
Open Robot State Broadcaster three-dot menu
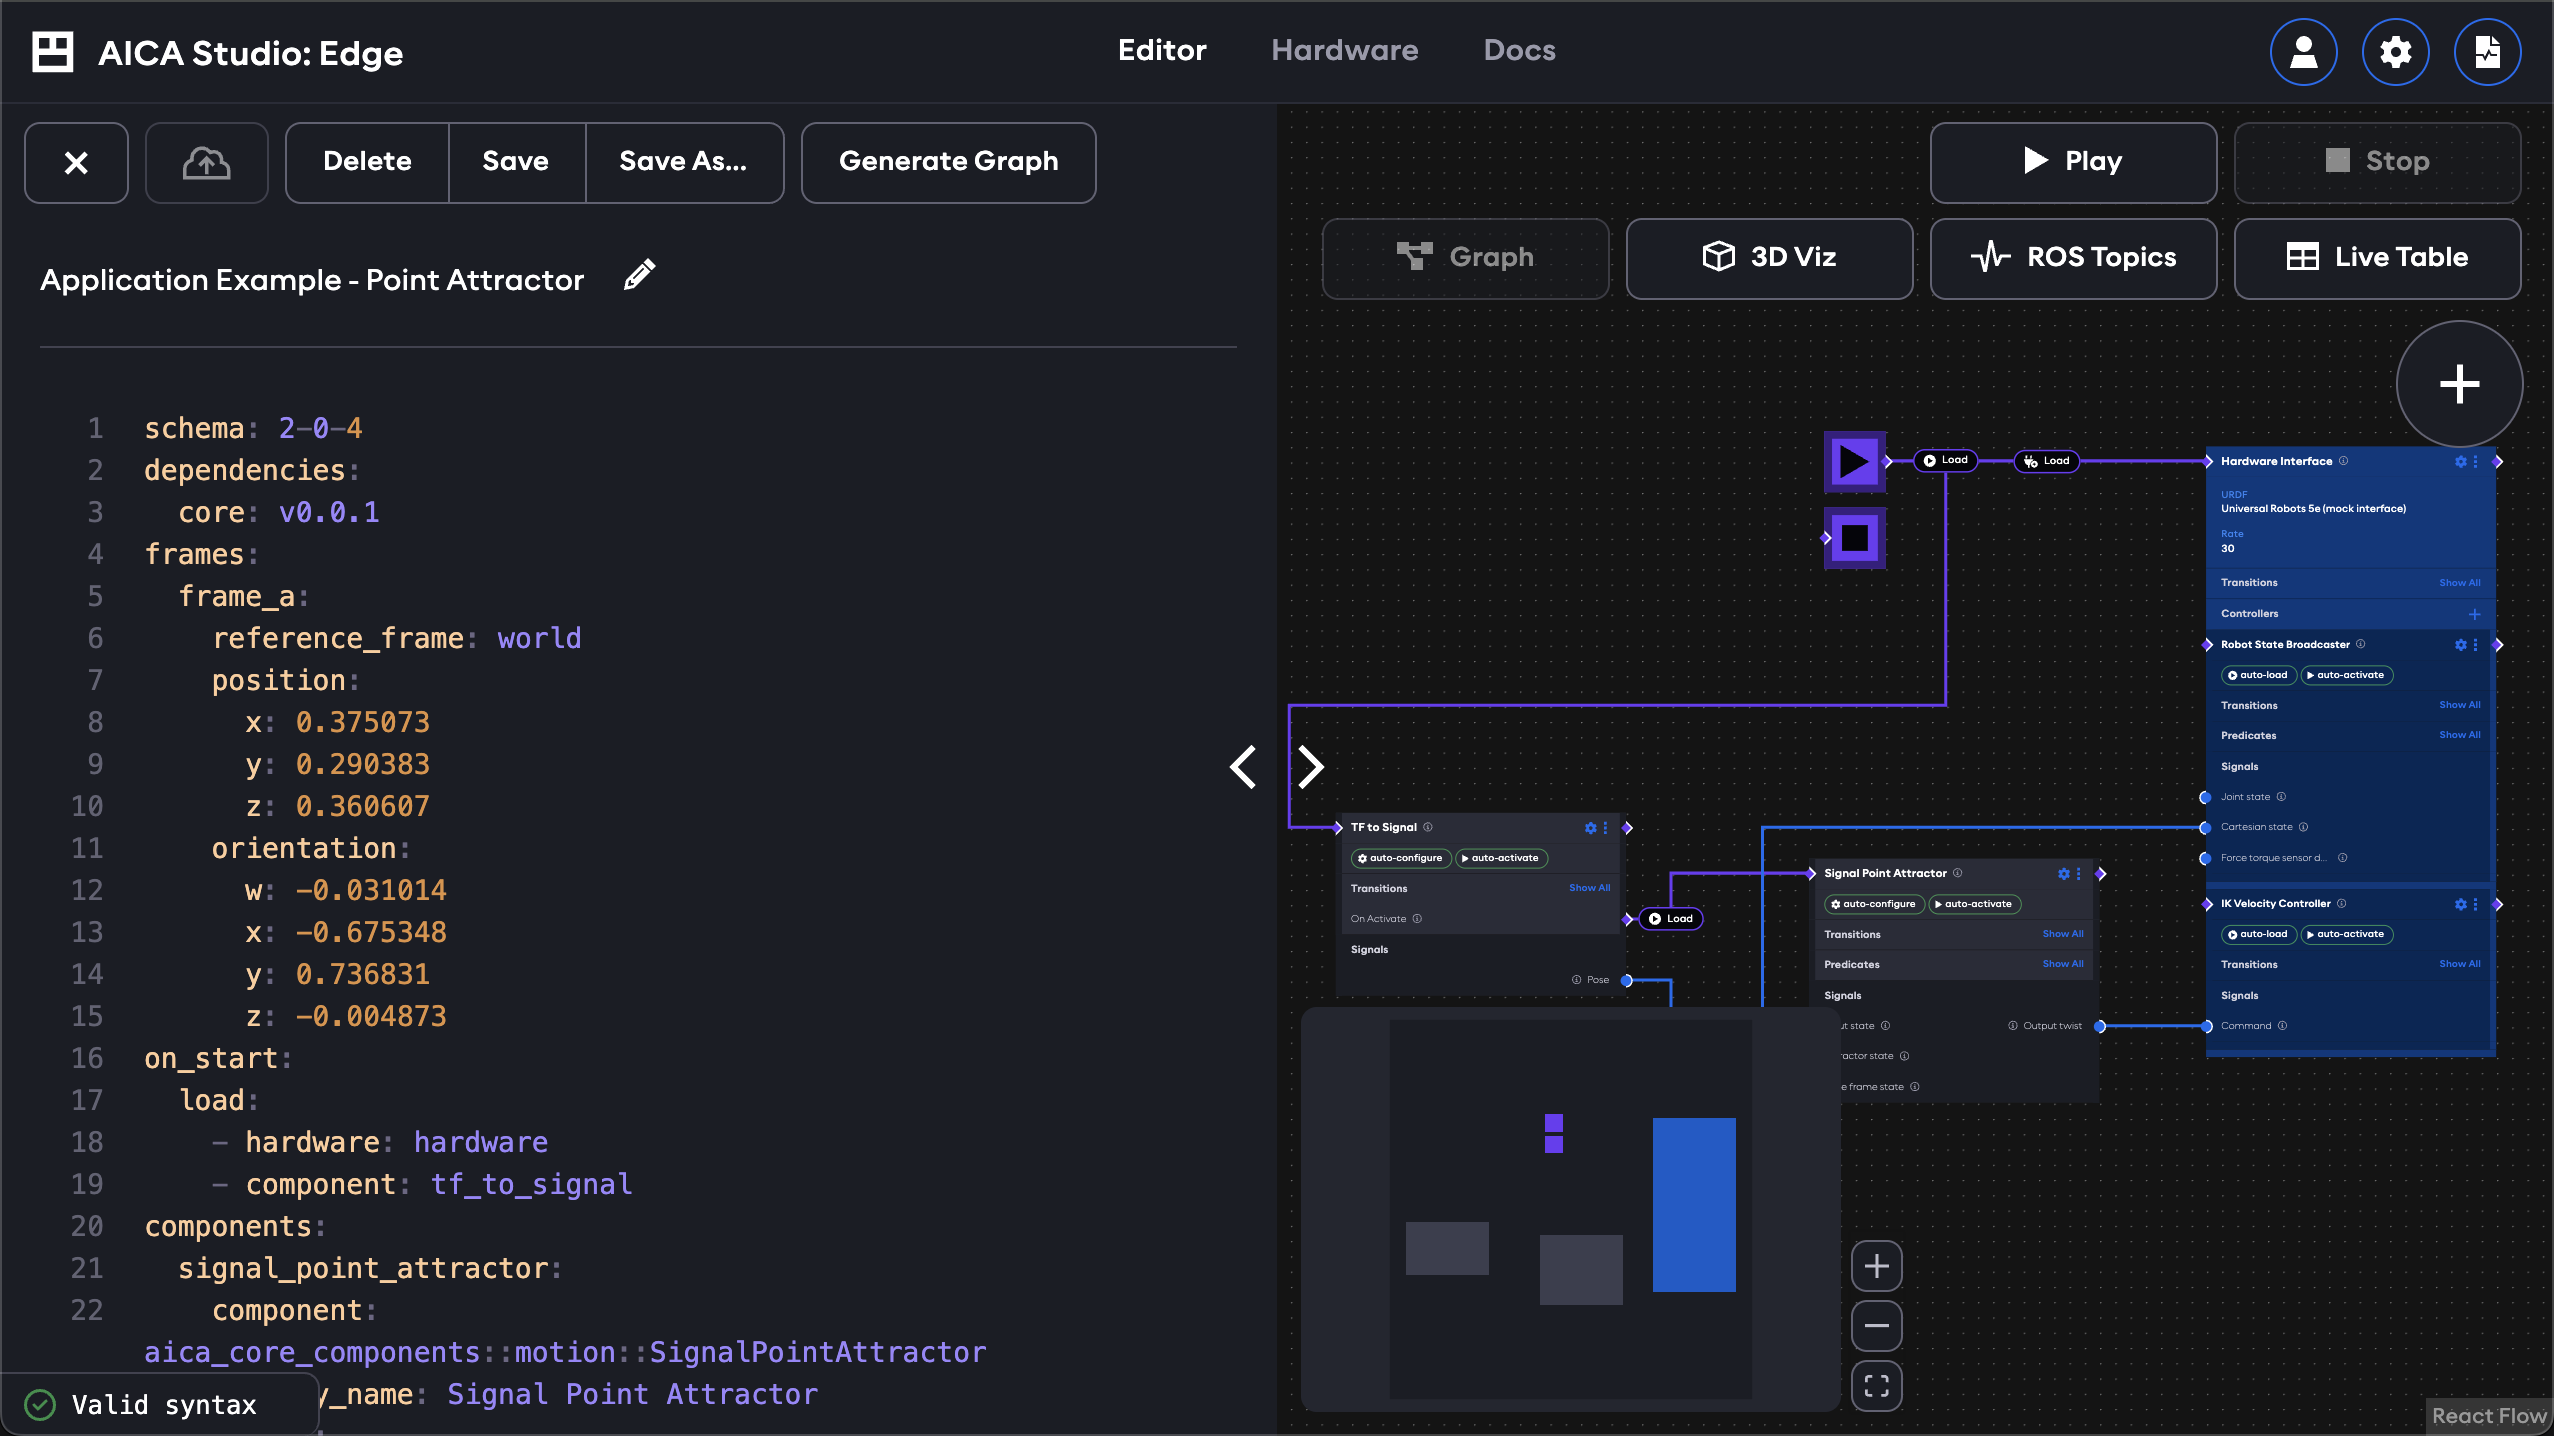[x=2475, y=644]
